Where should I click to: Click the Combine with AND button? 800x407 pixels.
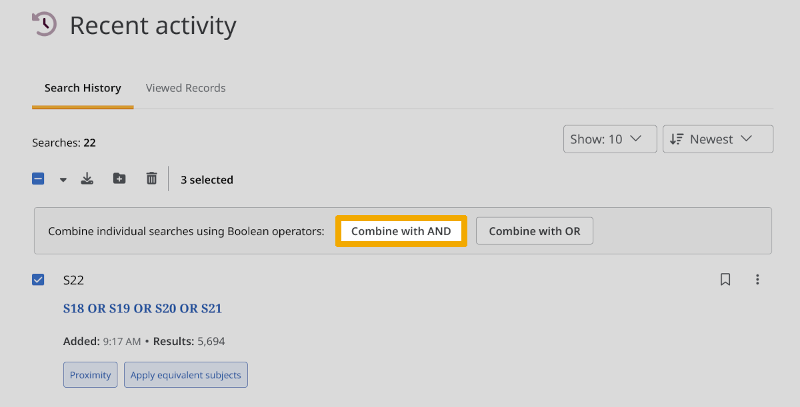[x=401, y=231]
